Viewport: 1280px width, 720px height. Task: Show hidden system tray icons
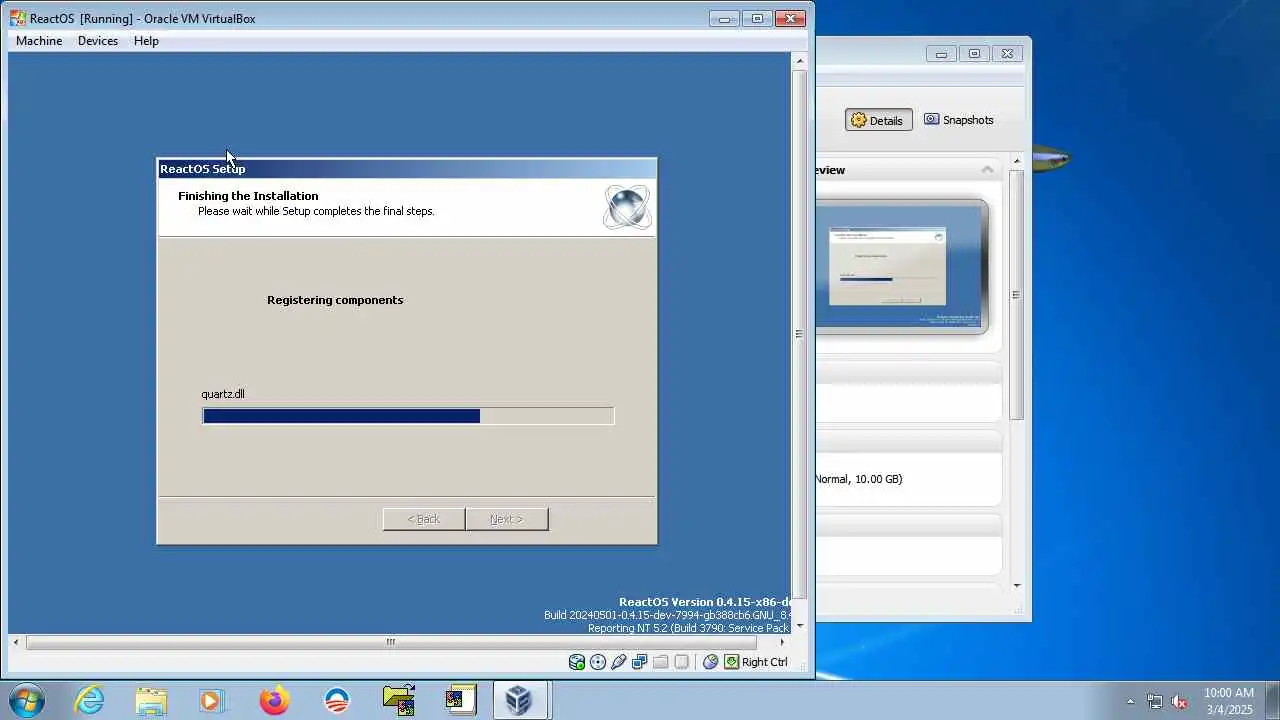click(x=1130, y=702)
